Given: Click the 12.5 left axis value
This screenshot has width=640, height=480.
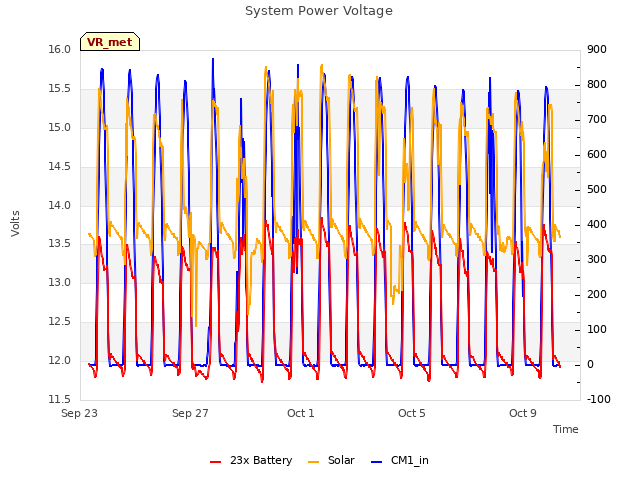Looking at the screenshot, I should (x=60, y=322).
